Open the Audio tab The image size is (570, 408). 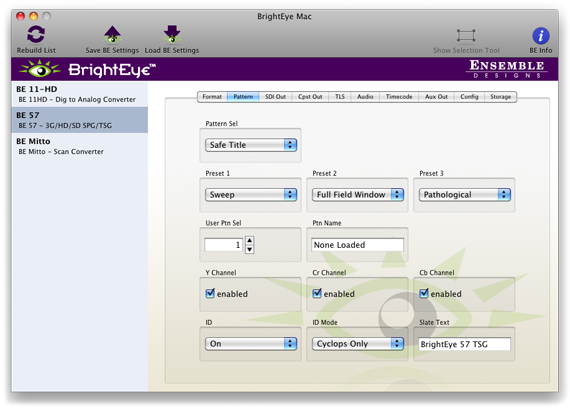[365, 97]
